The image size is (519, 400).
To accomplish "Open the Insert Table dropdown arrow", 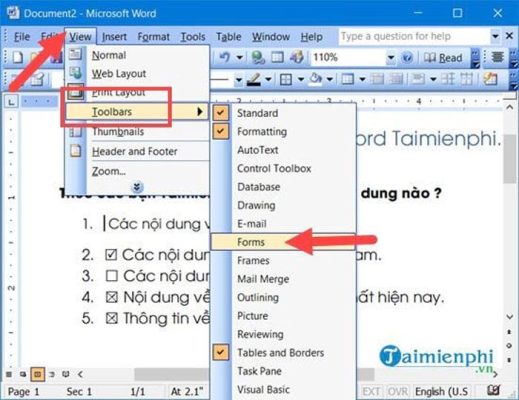I will pyautogui.click(x=362, y=79).
